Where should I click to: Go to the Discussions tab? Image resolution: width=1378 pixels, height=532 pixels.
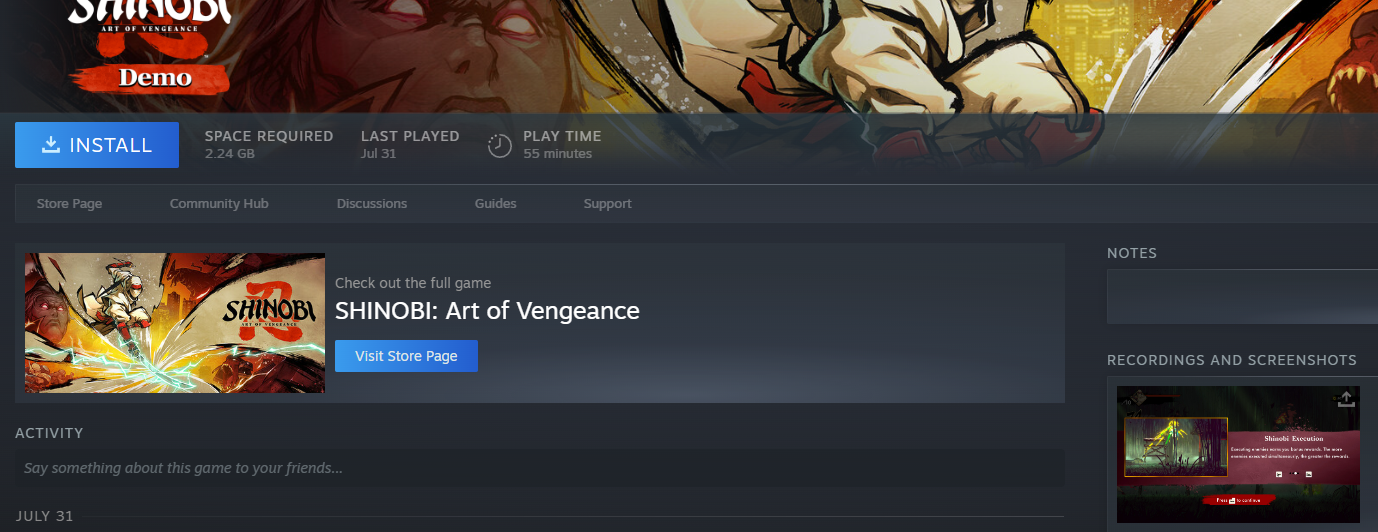point(372,203)
